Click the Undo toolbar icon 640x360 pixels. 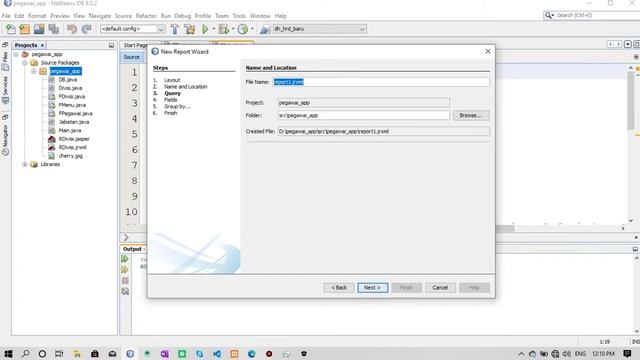tap(72, 29)
